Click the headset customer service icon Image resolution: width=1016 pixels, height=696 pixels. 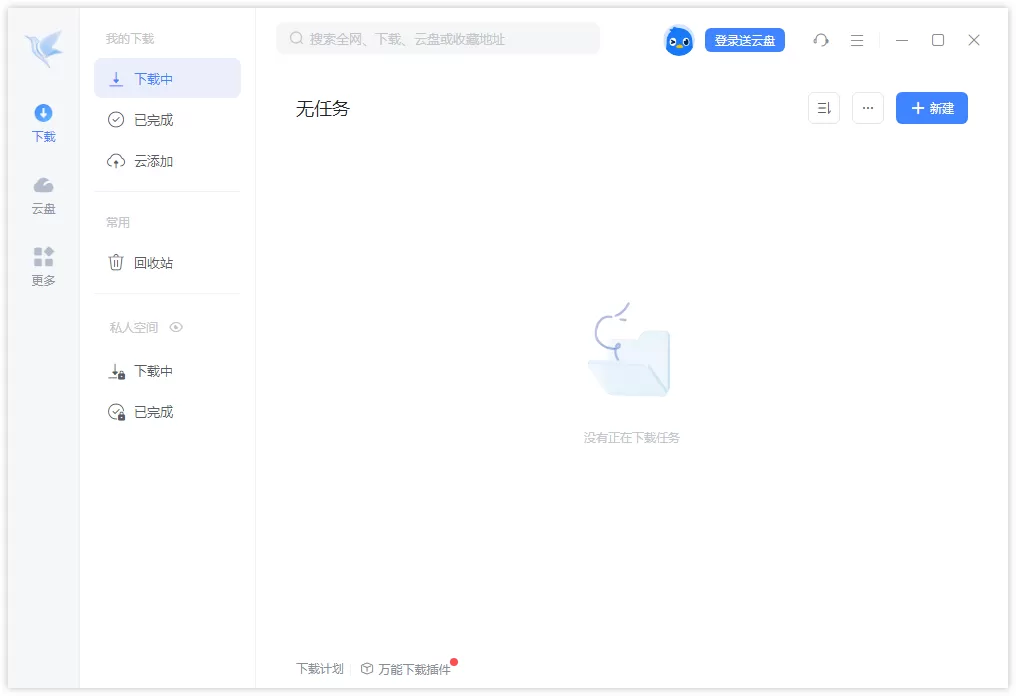821,40
